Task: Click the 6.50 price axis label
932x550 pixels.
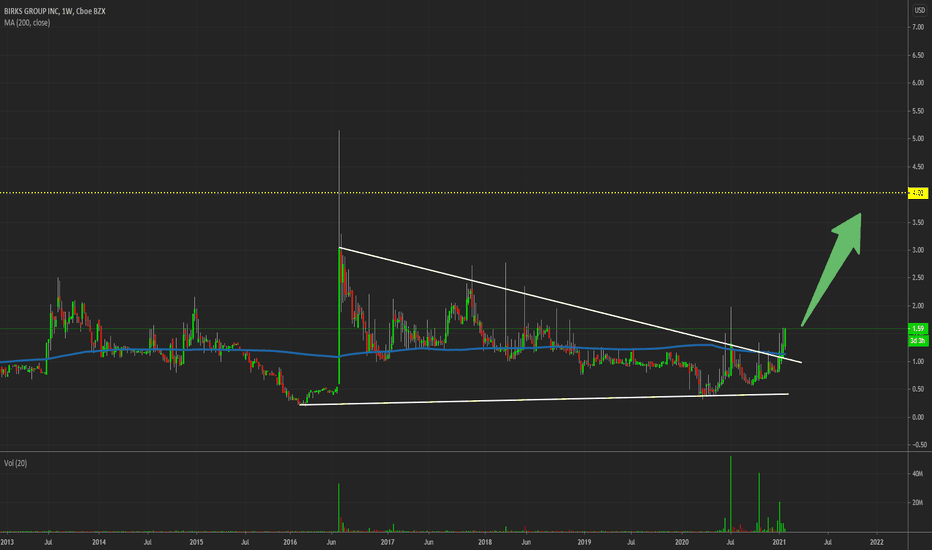Action: pyautogui.click(x=918, y=55)
